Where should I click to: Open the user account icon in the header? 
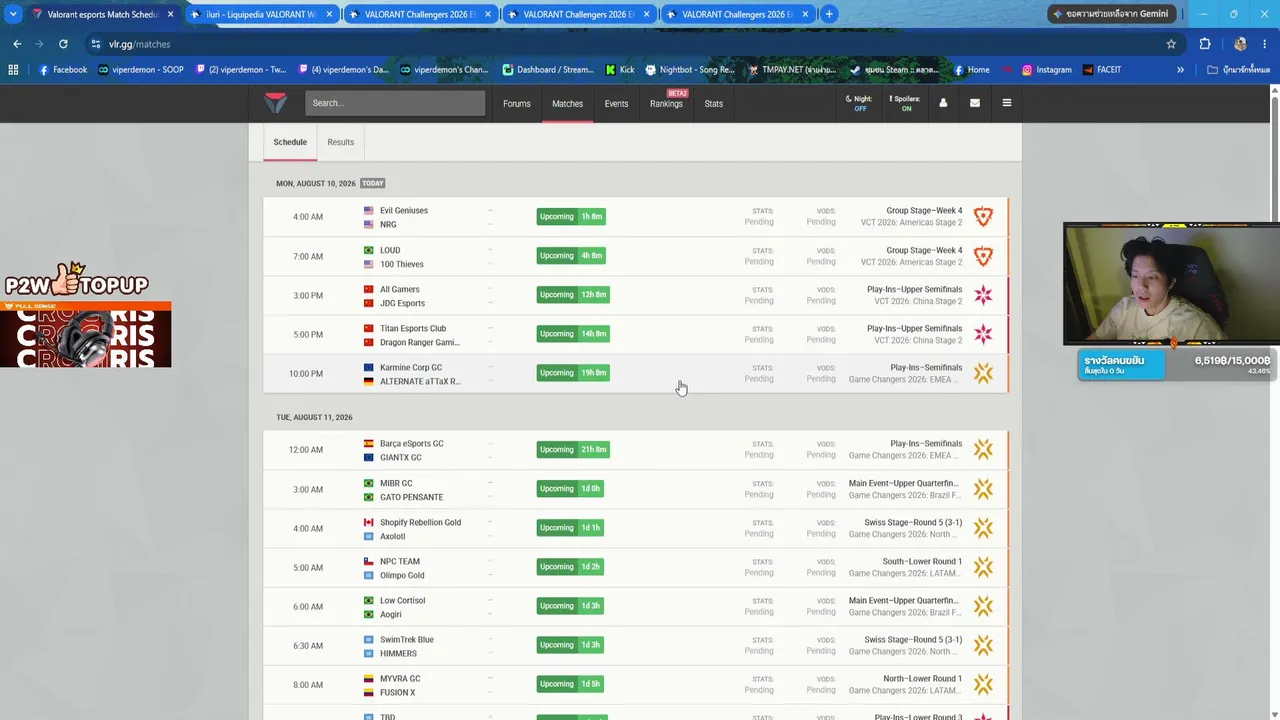pyautogui.click(x=943, y=103)
